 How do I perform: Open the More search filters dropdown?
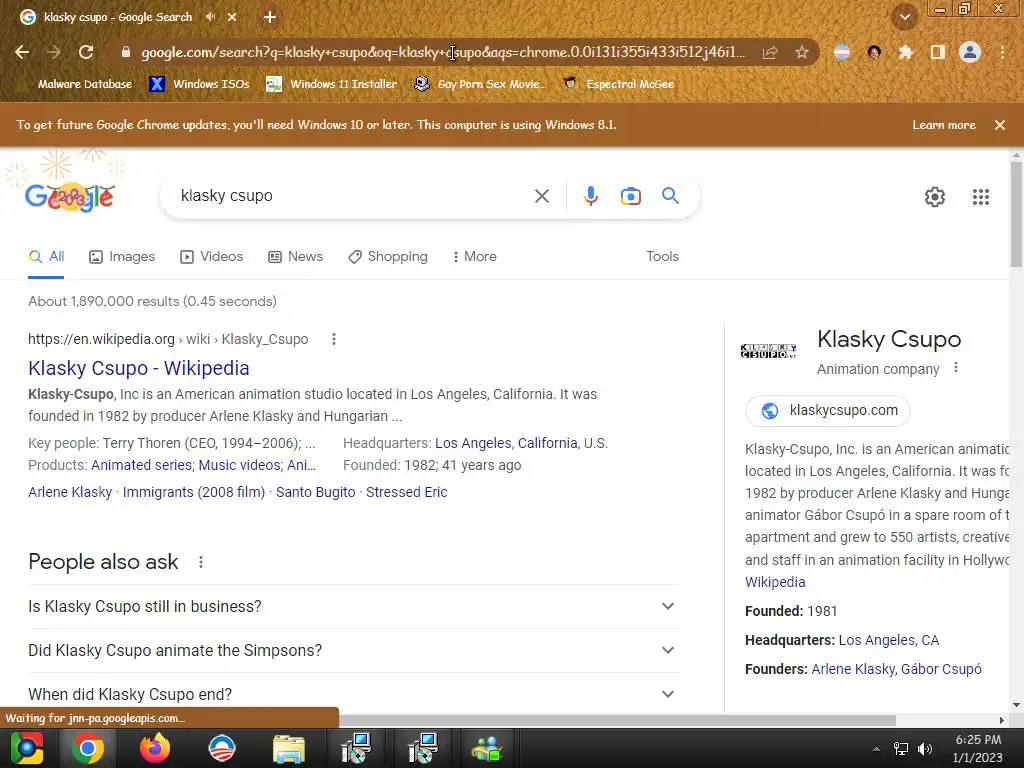click(x=474, y=257)
